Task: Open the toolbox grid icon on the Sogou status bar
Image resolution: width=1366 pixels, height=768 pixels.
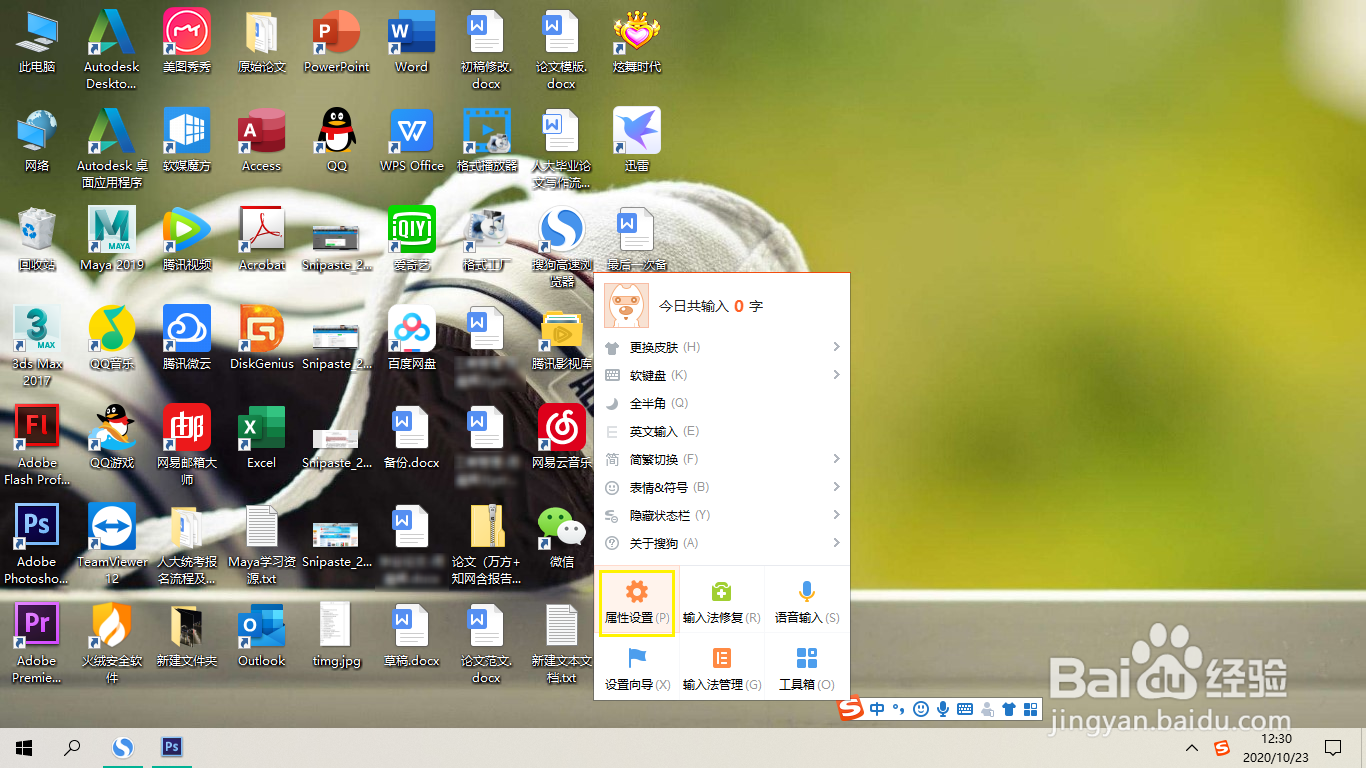Action: [x=1031, y=709]
